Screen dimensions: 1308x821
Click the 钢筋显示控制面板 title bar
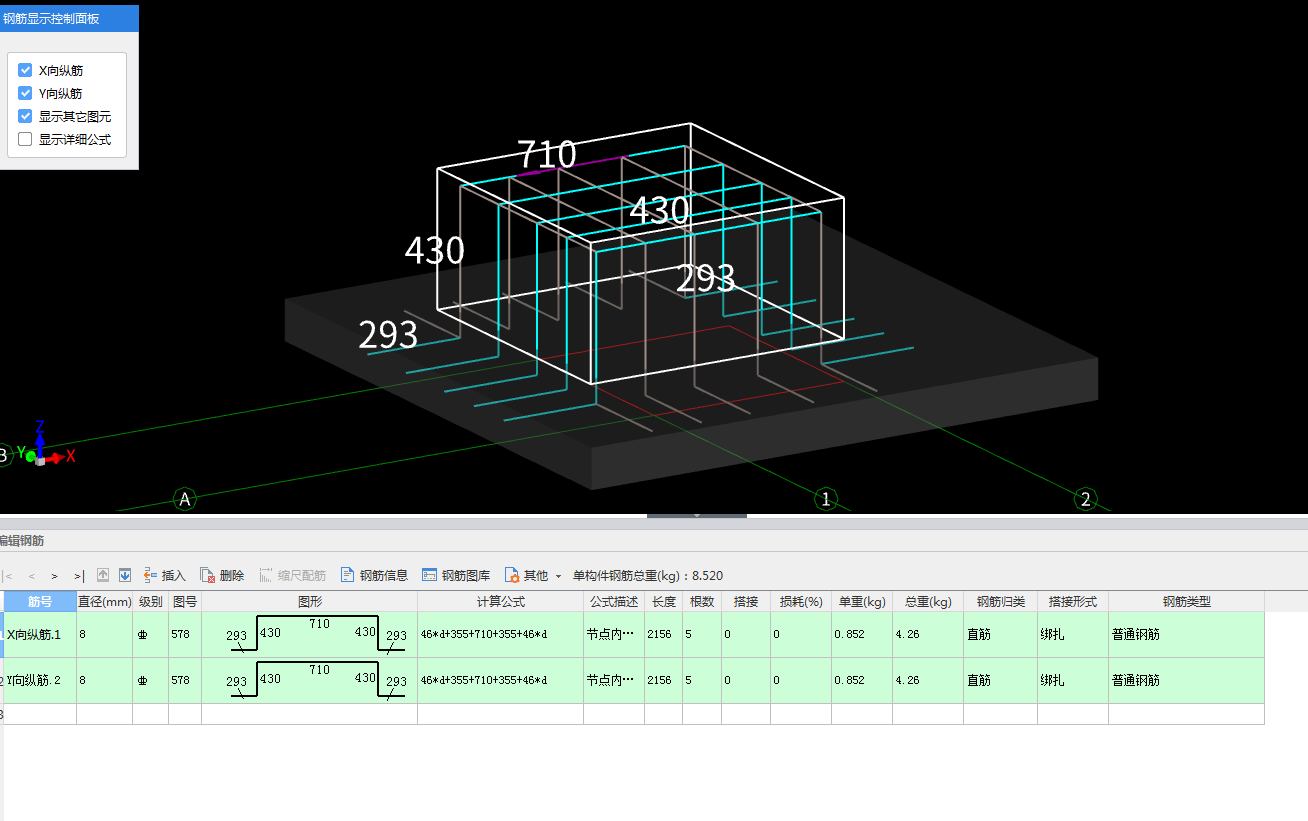coord(69,18)
